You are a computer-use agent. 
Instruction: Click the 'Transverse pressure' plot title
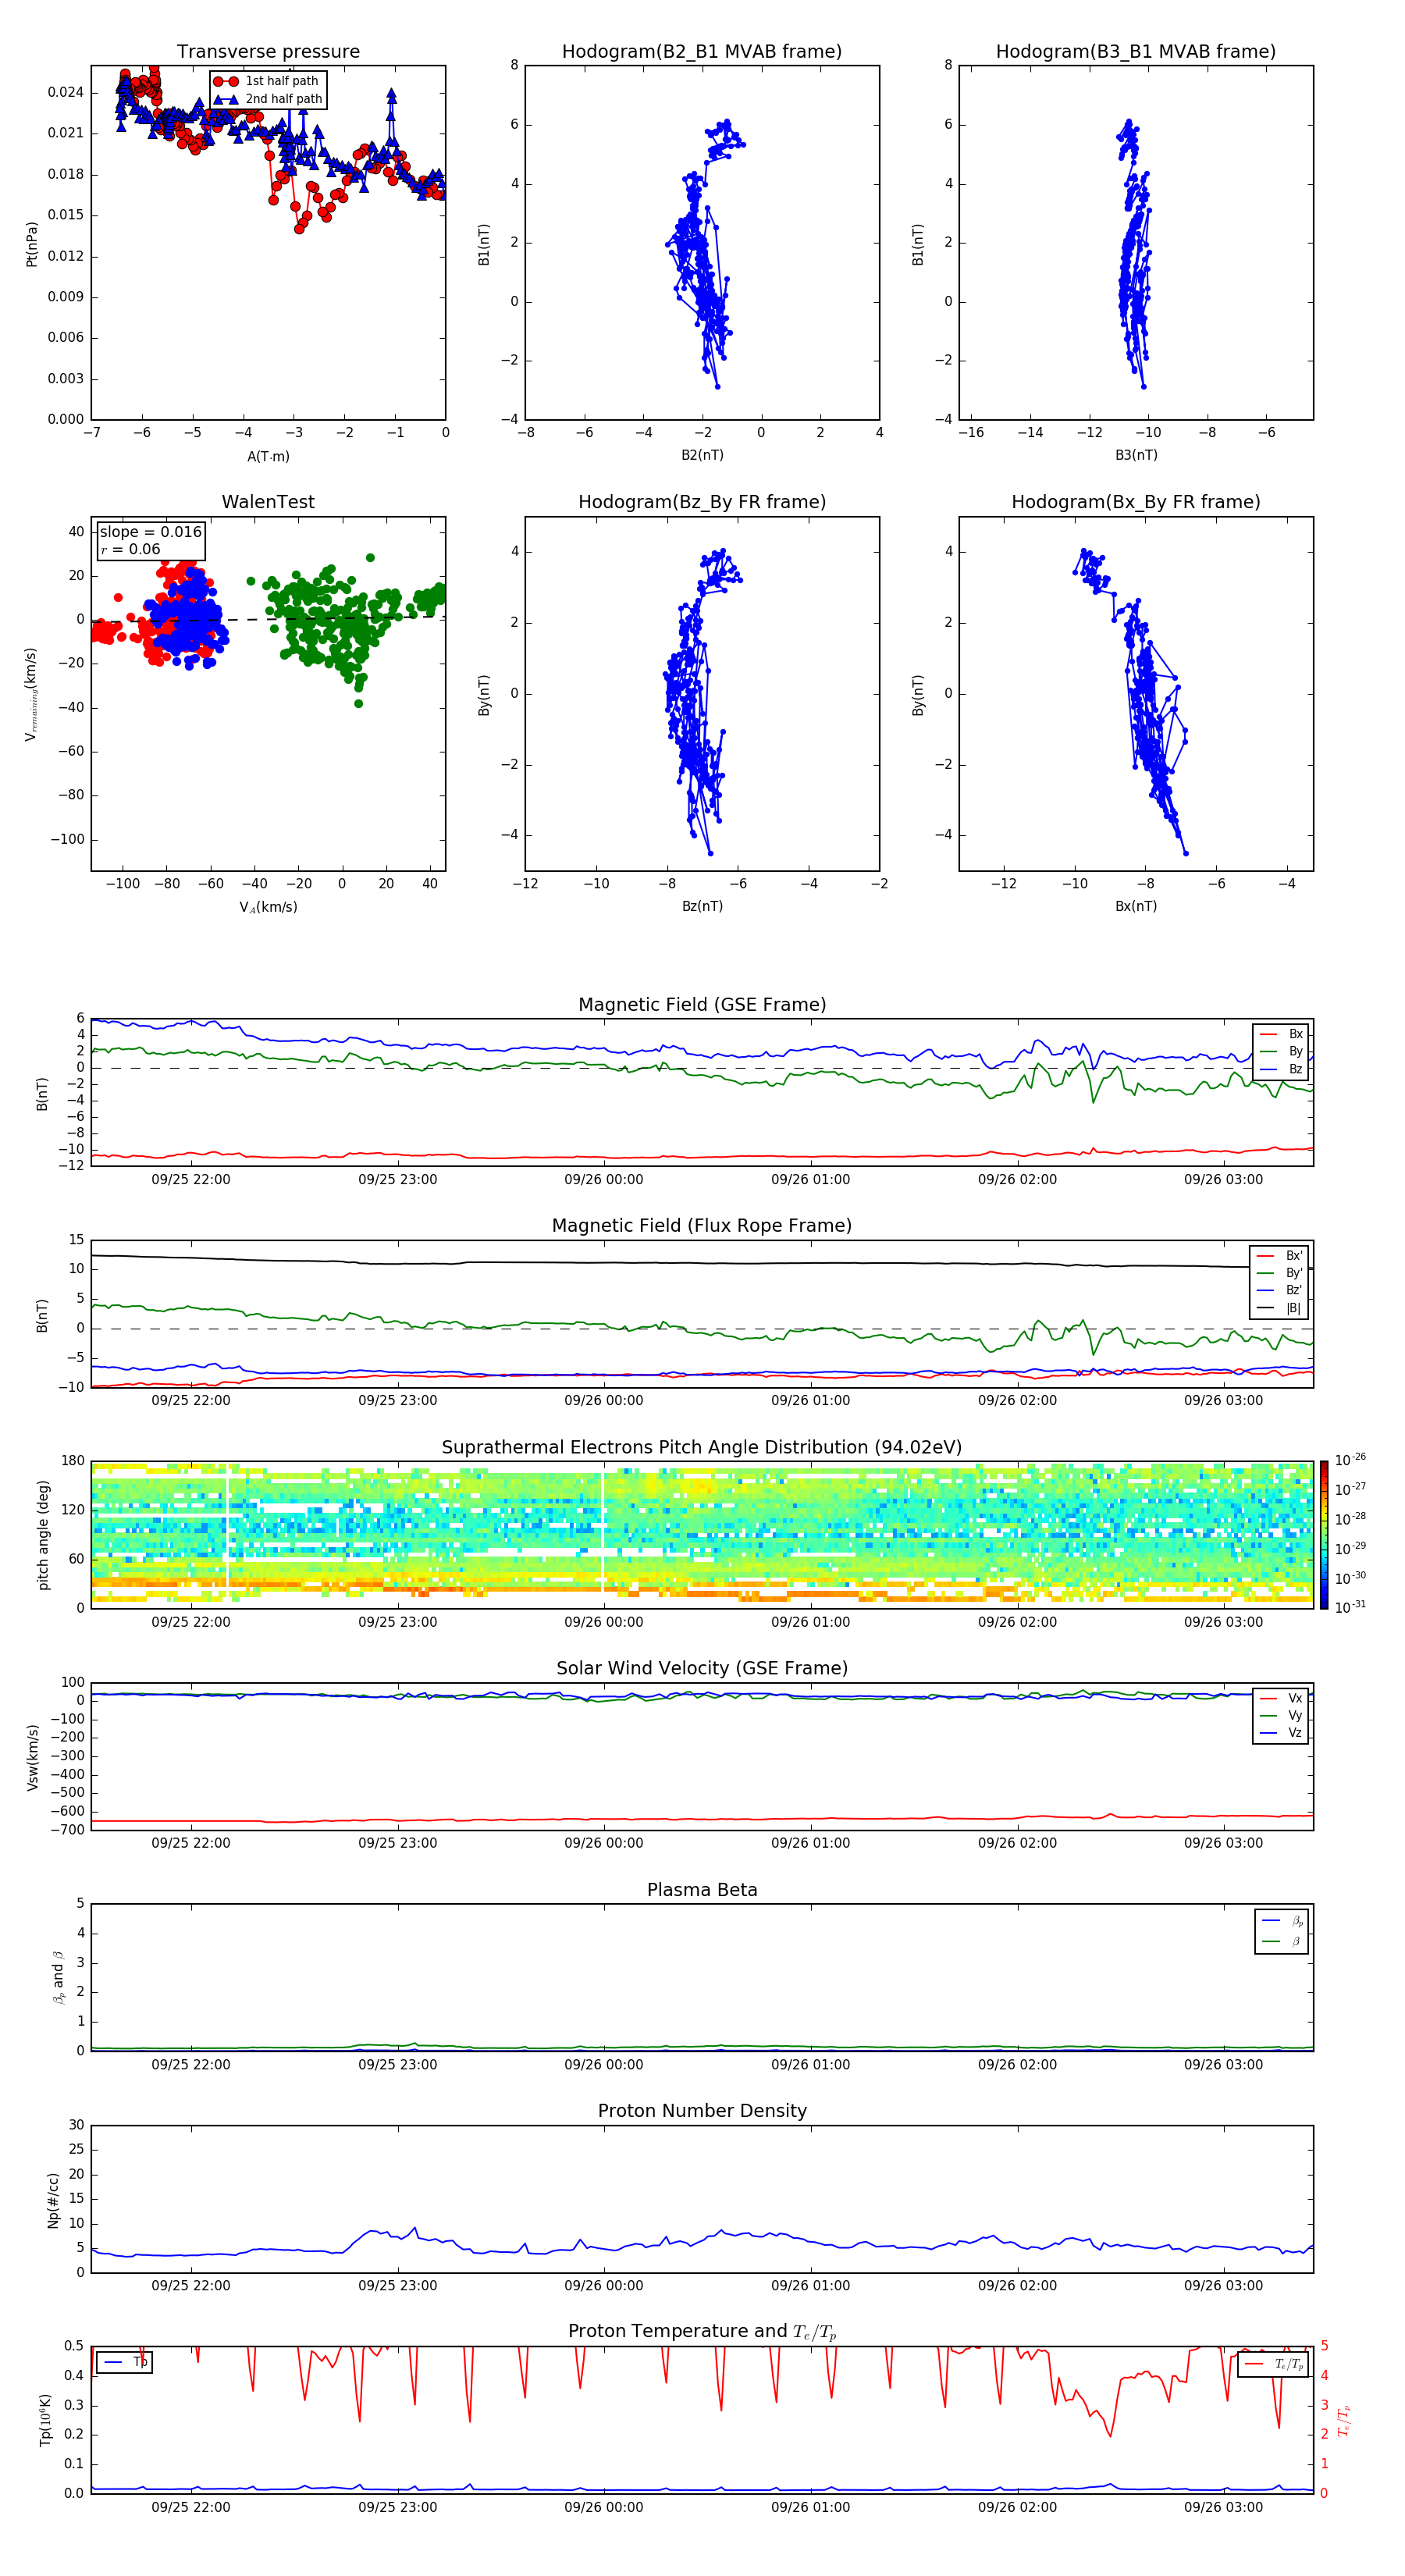click(x=268, y=51)
